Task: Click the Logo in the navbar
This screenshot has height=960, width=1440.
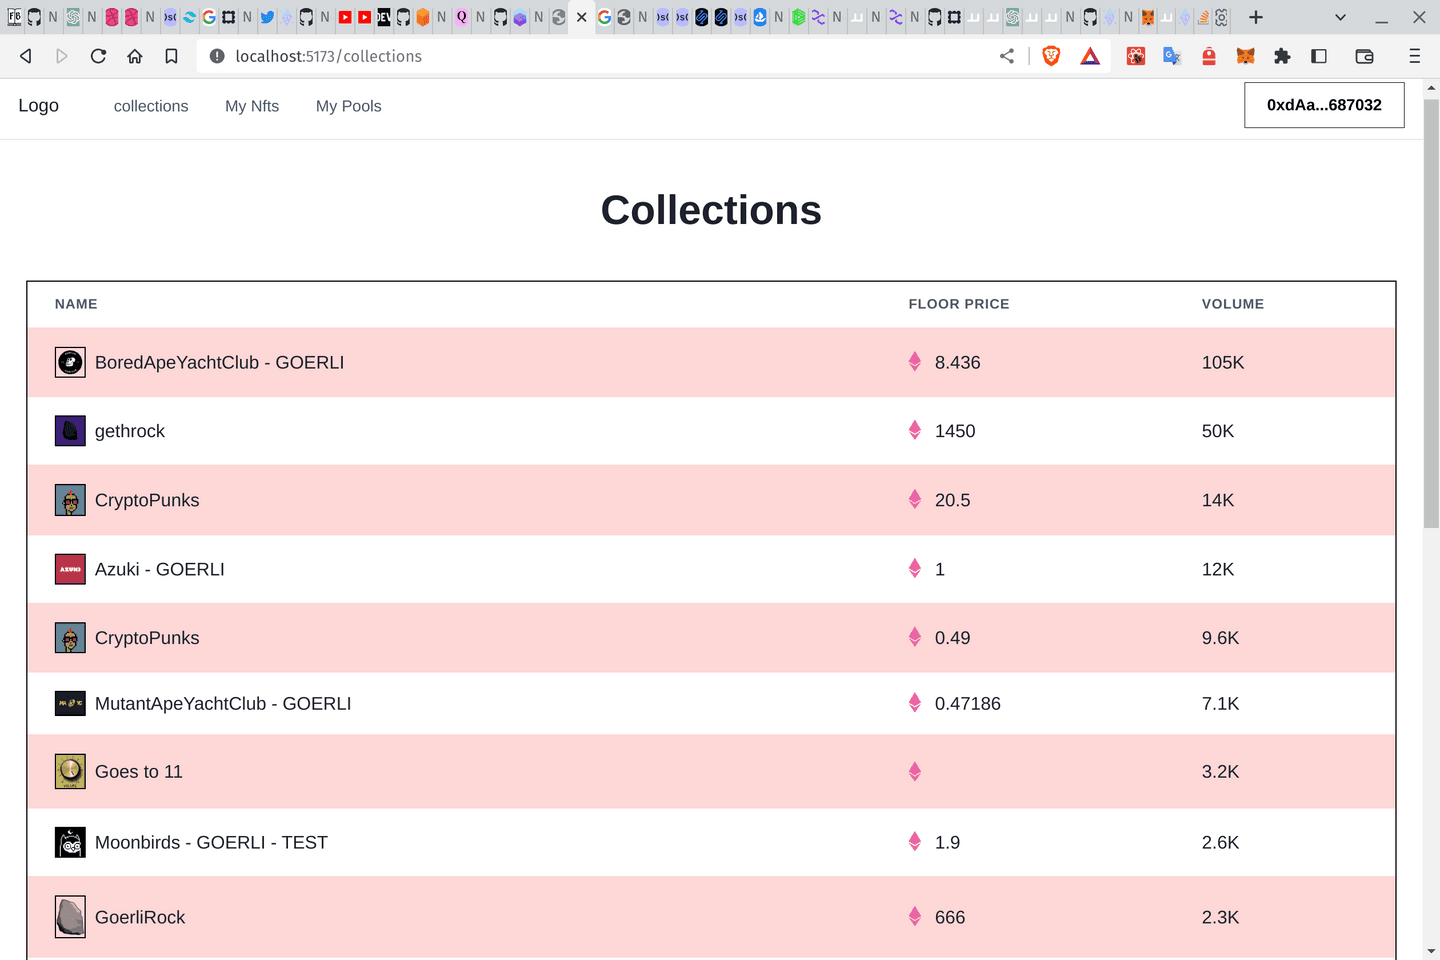Action: pyautogui.click(x=38, y=105)
